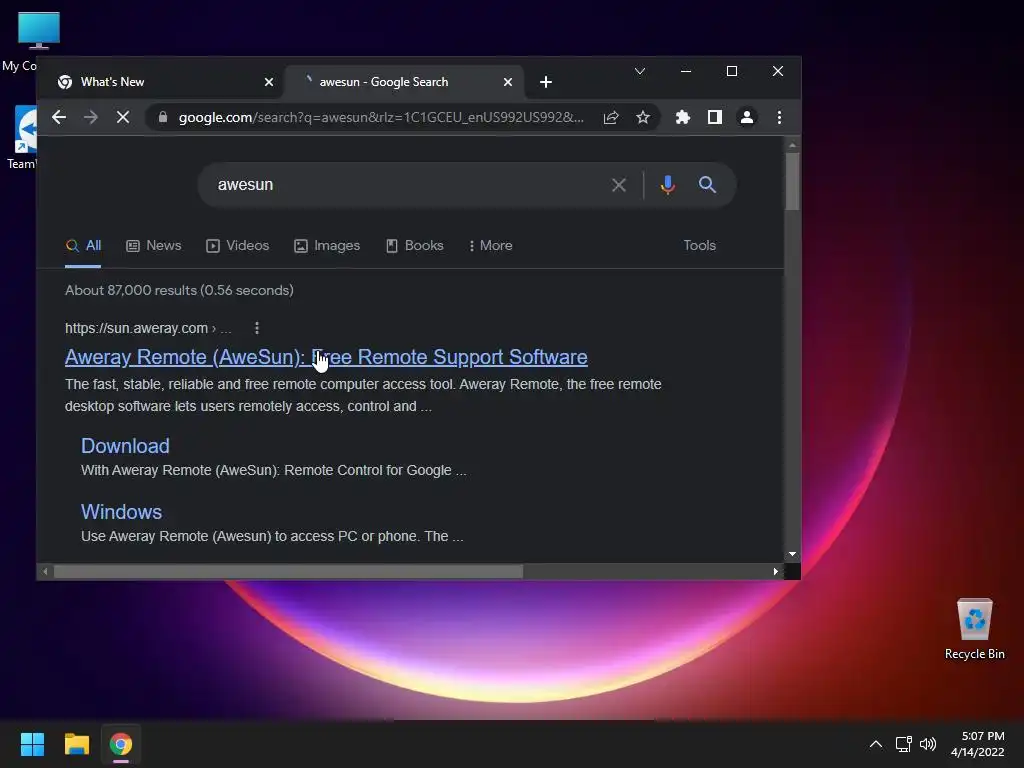Expand the More search categories menu
This screenshot has width=1024, height=768.
coord(490,246)
